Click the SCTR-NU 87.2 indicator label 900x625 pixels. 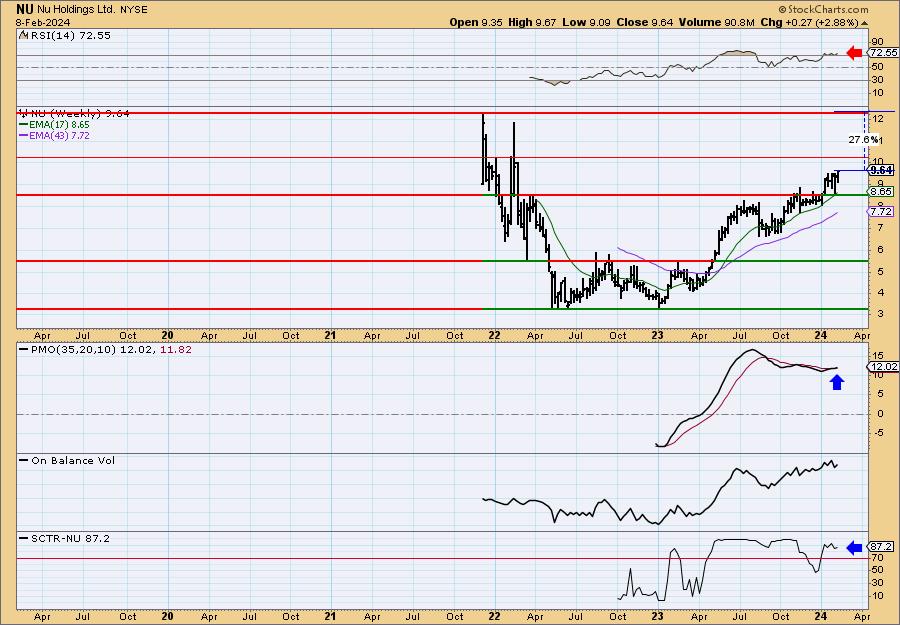click(70, 538)
